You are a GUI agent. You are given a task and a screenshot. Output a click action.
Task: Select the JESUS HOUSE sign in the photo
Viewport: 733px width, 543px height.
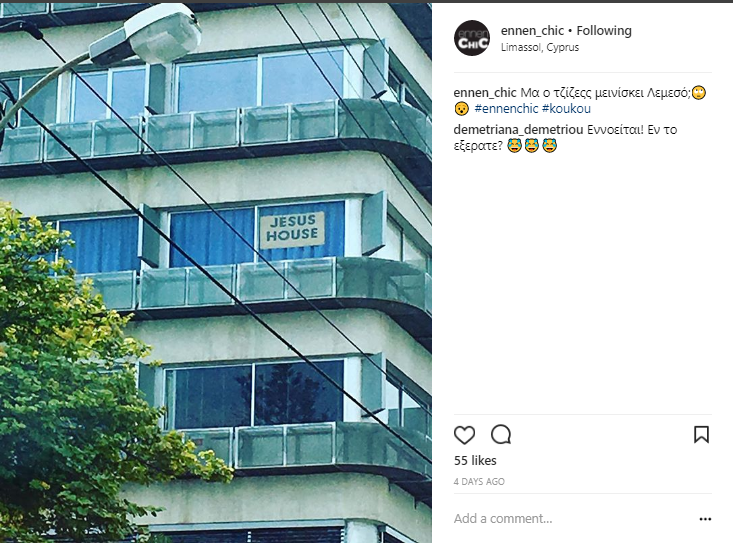click(x=292, y=230)
